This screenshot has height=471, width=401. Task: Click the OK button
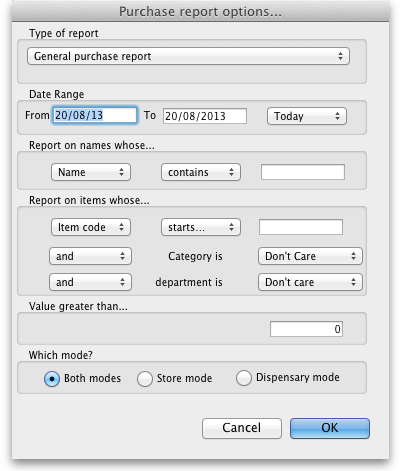pos(330,428)
